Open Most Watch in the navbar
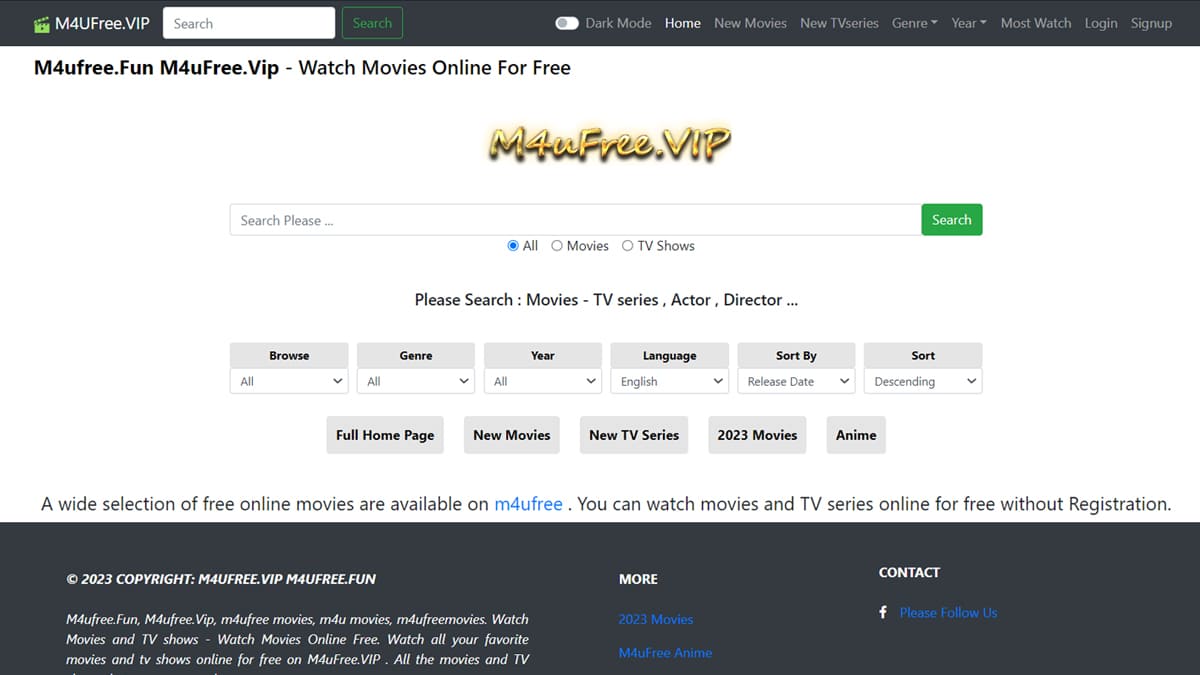Viewport: 1200px width, 675px height. [x=1036, y=23]
